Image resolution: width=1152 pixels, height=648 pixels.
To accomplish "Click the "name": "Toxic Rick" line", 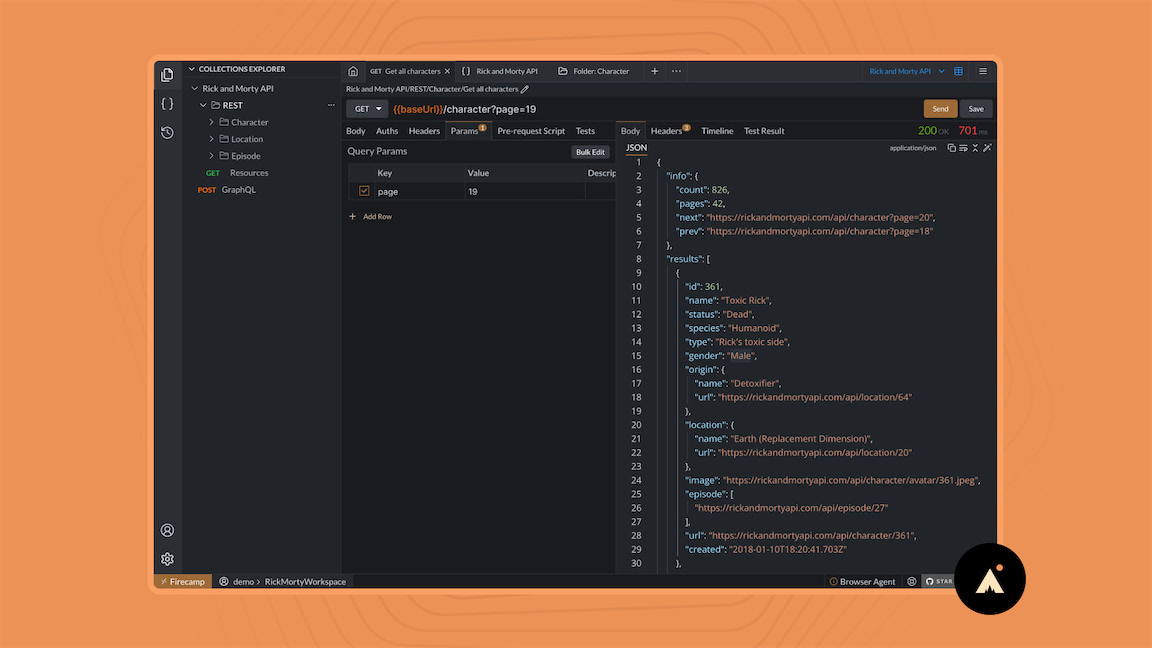I will [727, 300].
